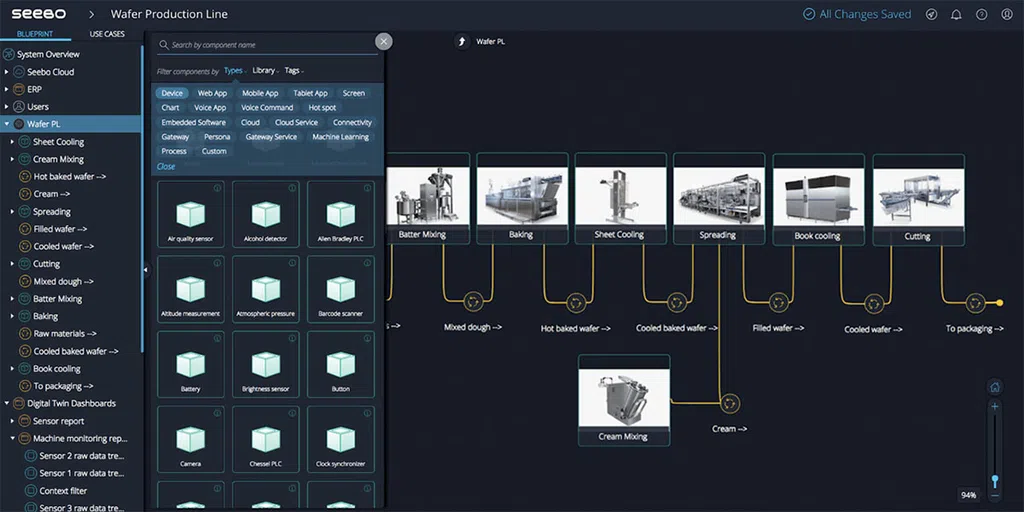Select the Baking machine thumbnail
Viewport: 1024px width, 512px height.
click(x=522, y=197)
